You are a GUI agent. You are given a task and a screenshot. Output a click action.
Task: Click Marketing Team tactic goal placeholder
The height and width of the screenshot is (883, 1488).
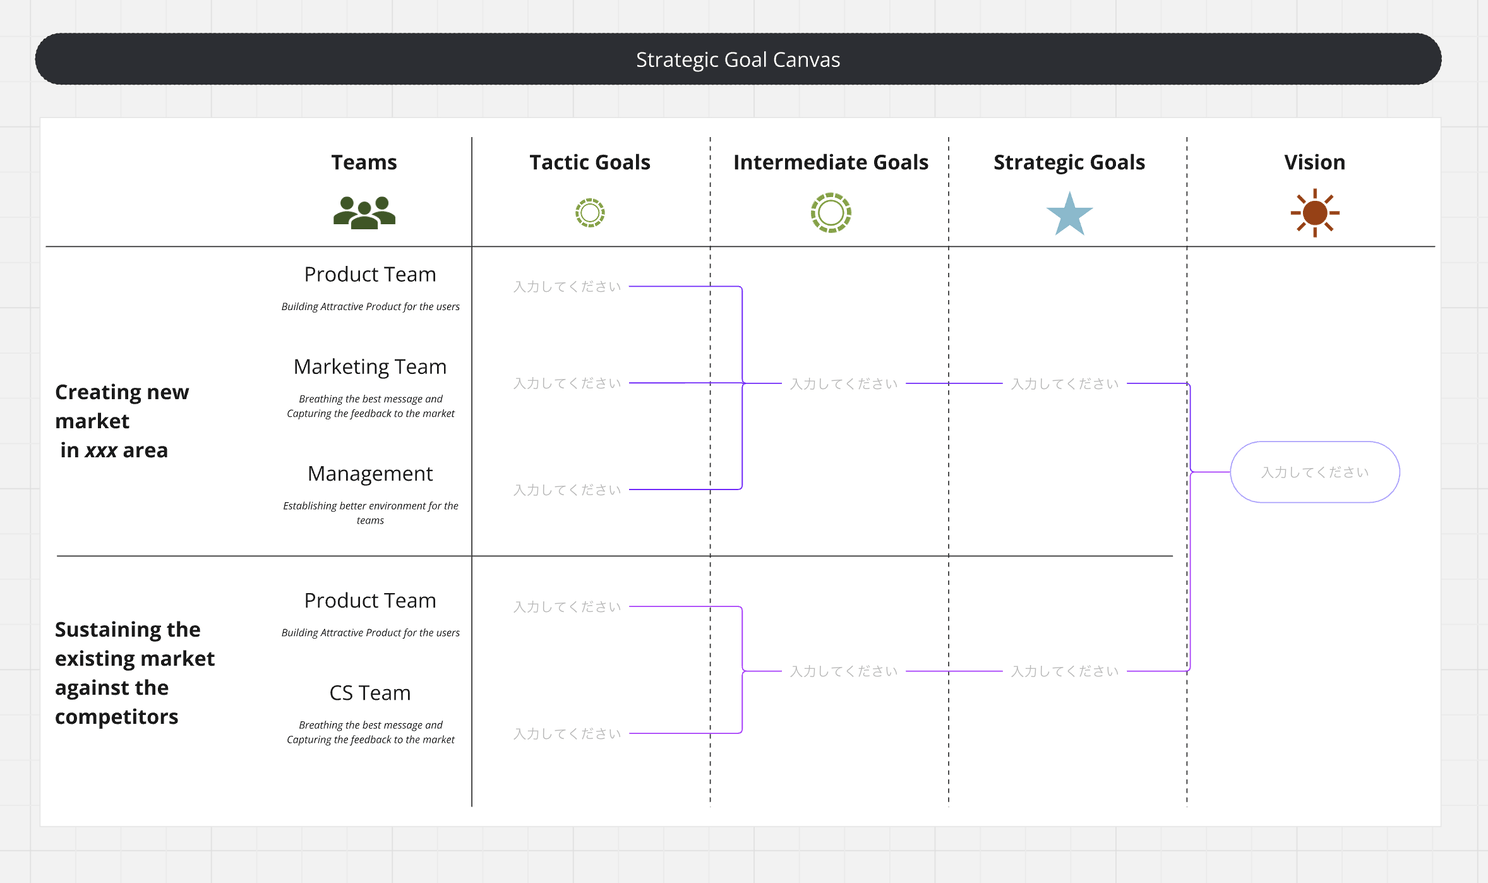(567, 383)
